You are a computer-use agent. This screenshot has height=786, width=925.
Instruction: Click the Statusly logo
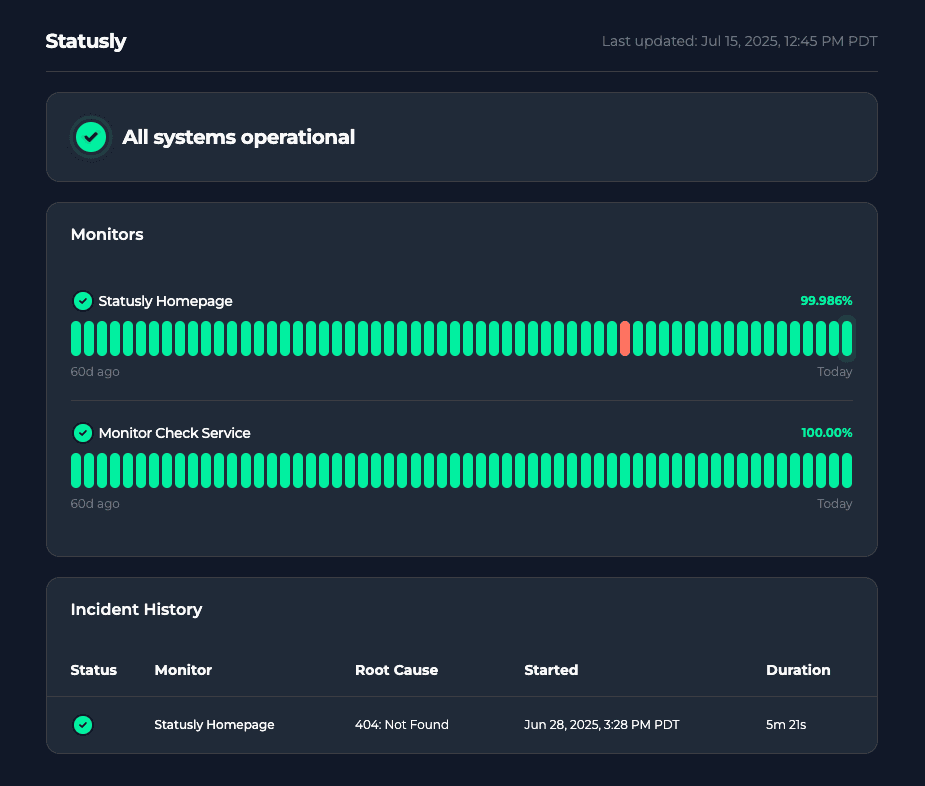coord(85,41)
